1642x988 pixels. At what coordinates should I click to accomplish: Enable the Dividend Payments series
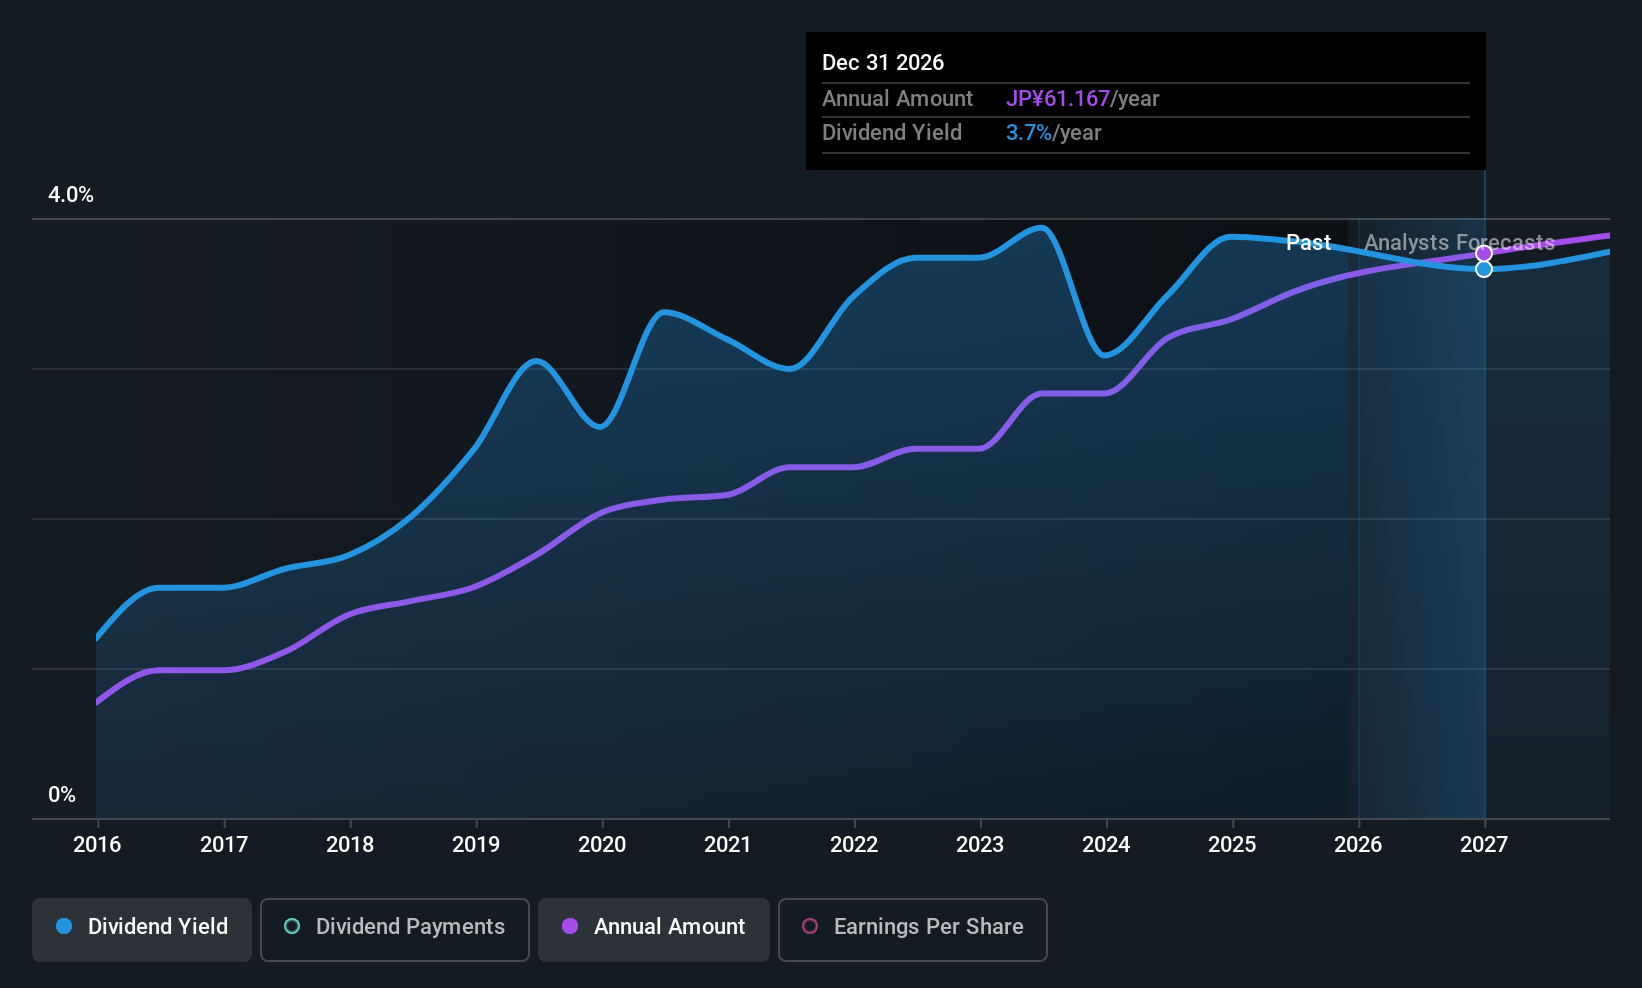tap(394, 929)
